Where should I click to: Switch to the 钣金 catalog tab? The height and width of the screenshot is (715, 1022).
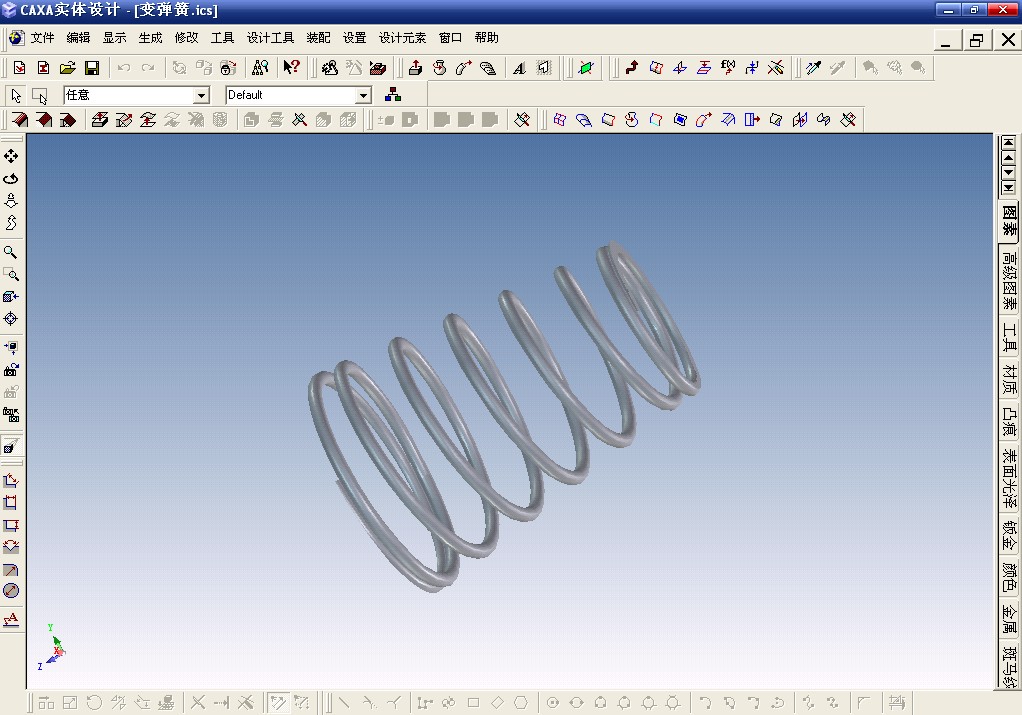pos(1009,536)
